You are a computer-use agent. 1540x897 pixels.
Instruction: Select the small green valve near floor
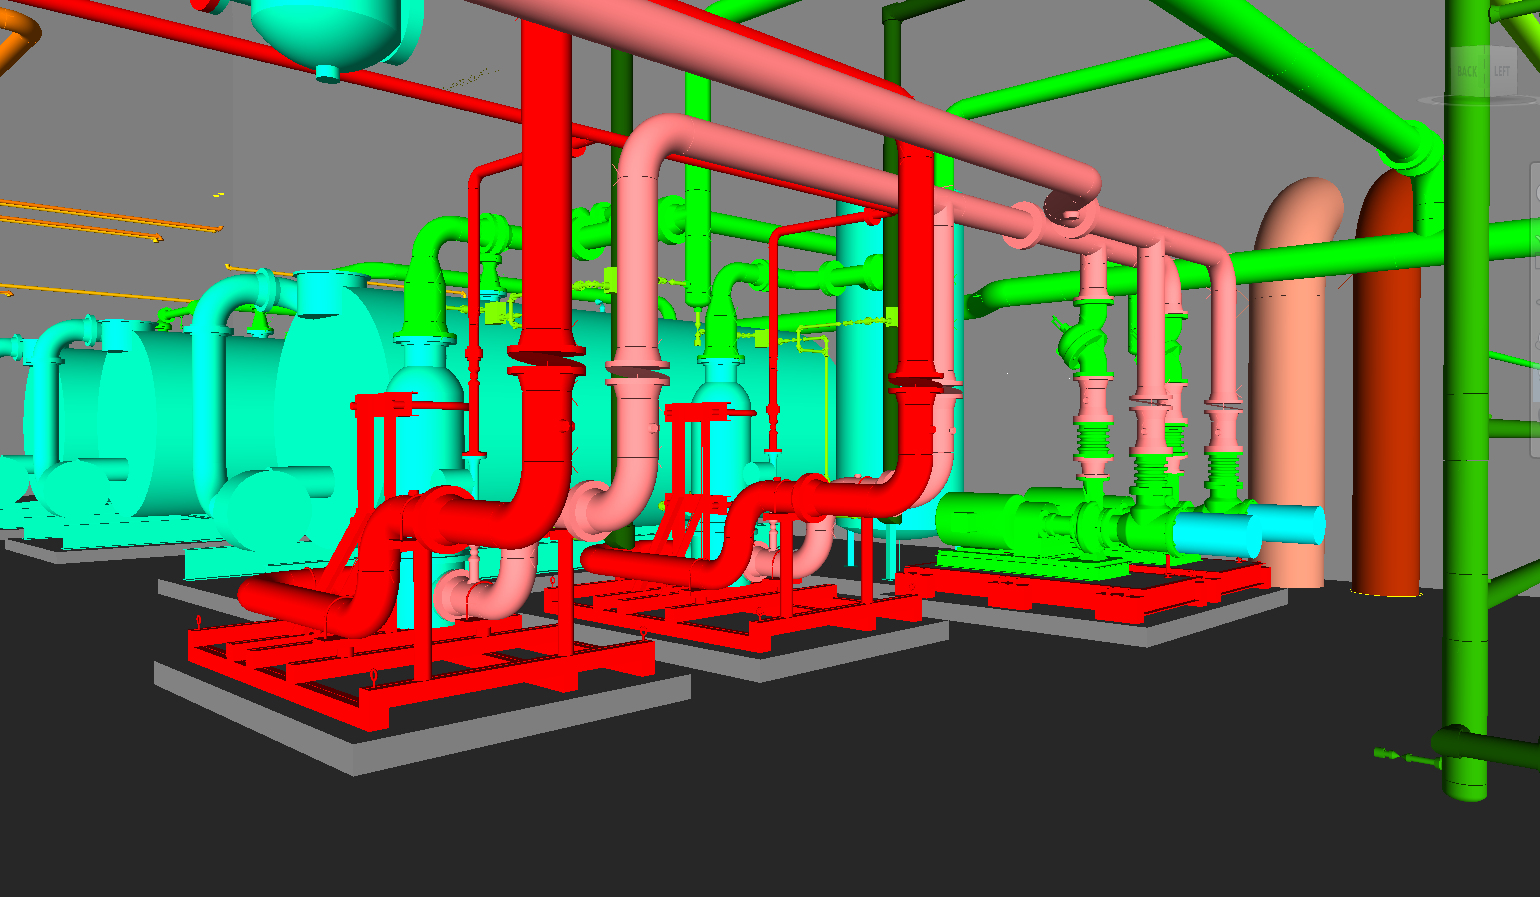point(1405,757)
